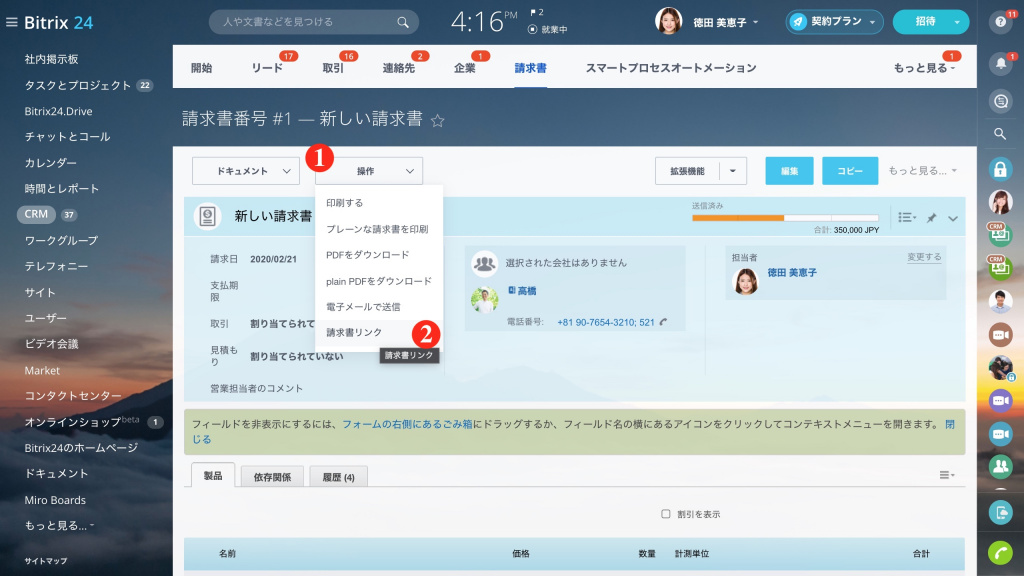Click the blue lock icon in sidebar
1024x576 pixels.
(1000, 168)
